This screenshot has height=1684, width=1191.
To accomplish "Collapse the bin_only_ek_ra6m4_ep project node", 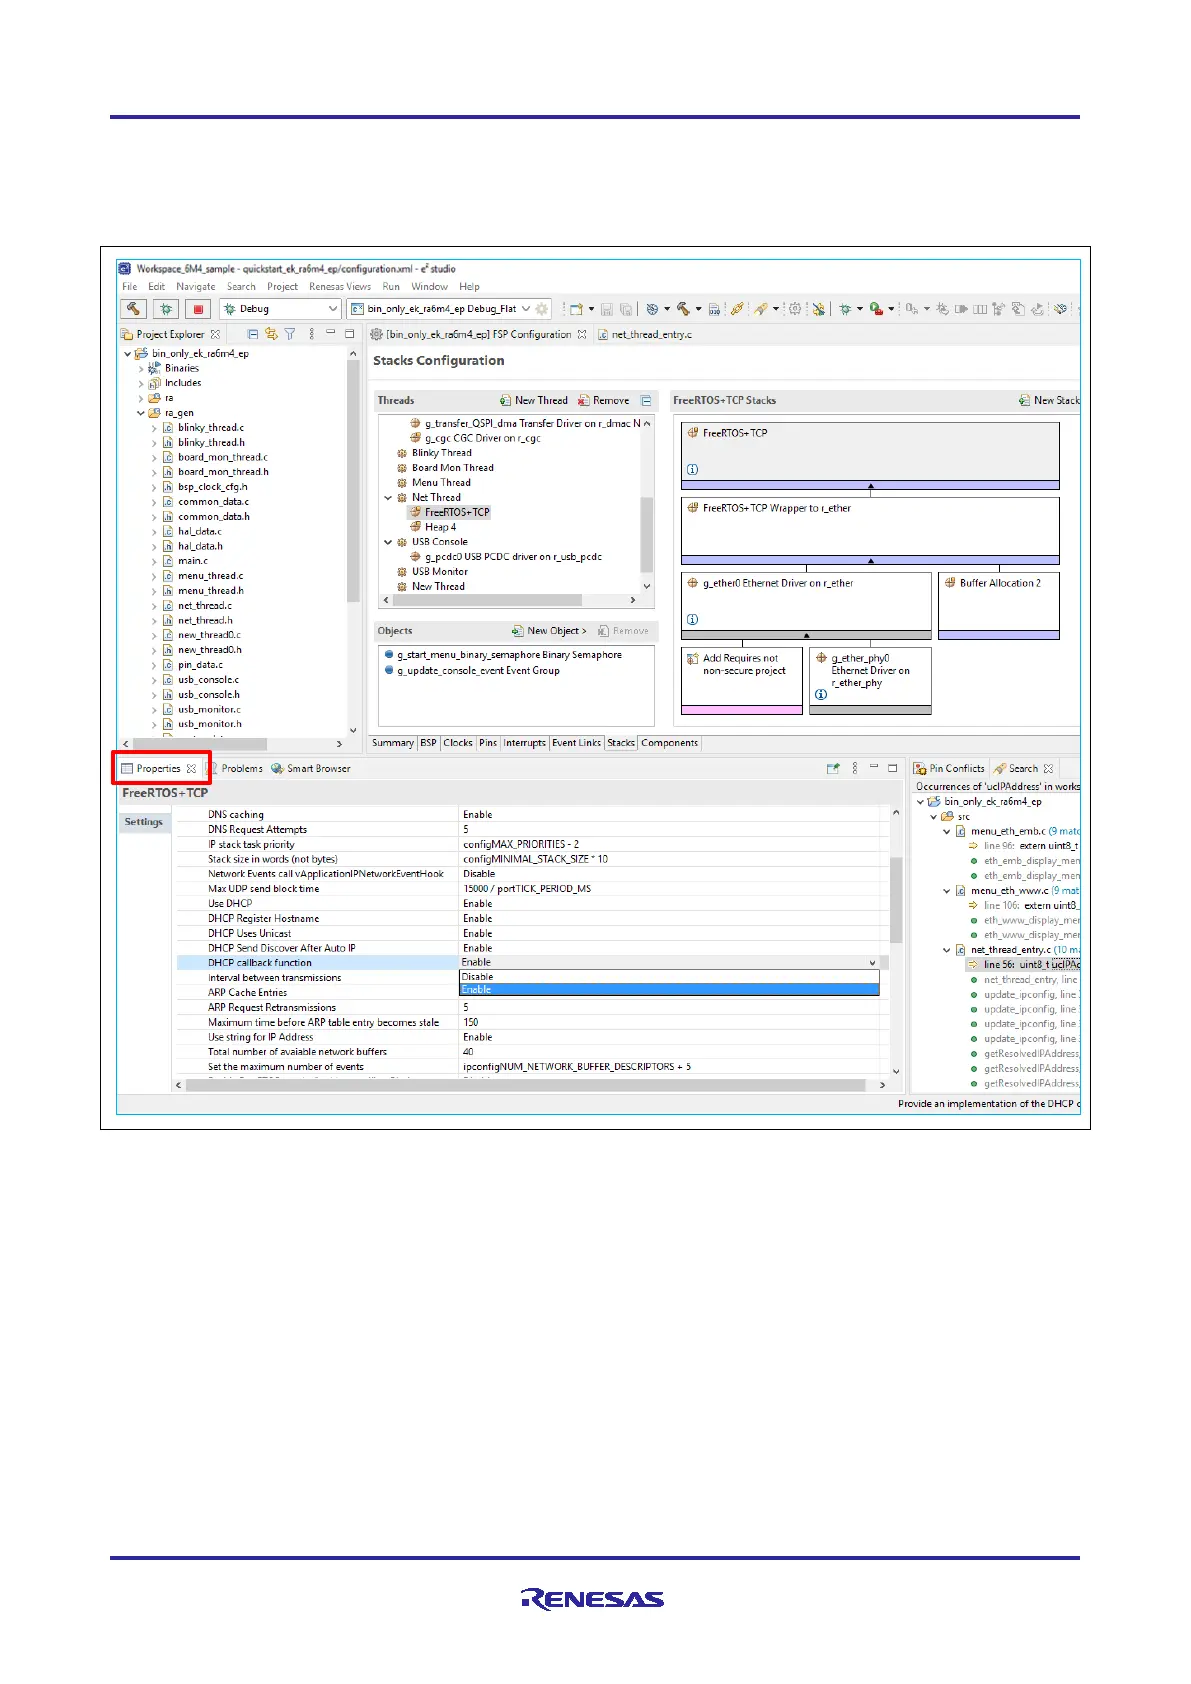I will pyautogui.click(x=128, y=354).
